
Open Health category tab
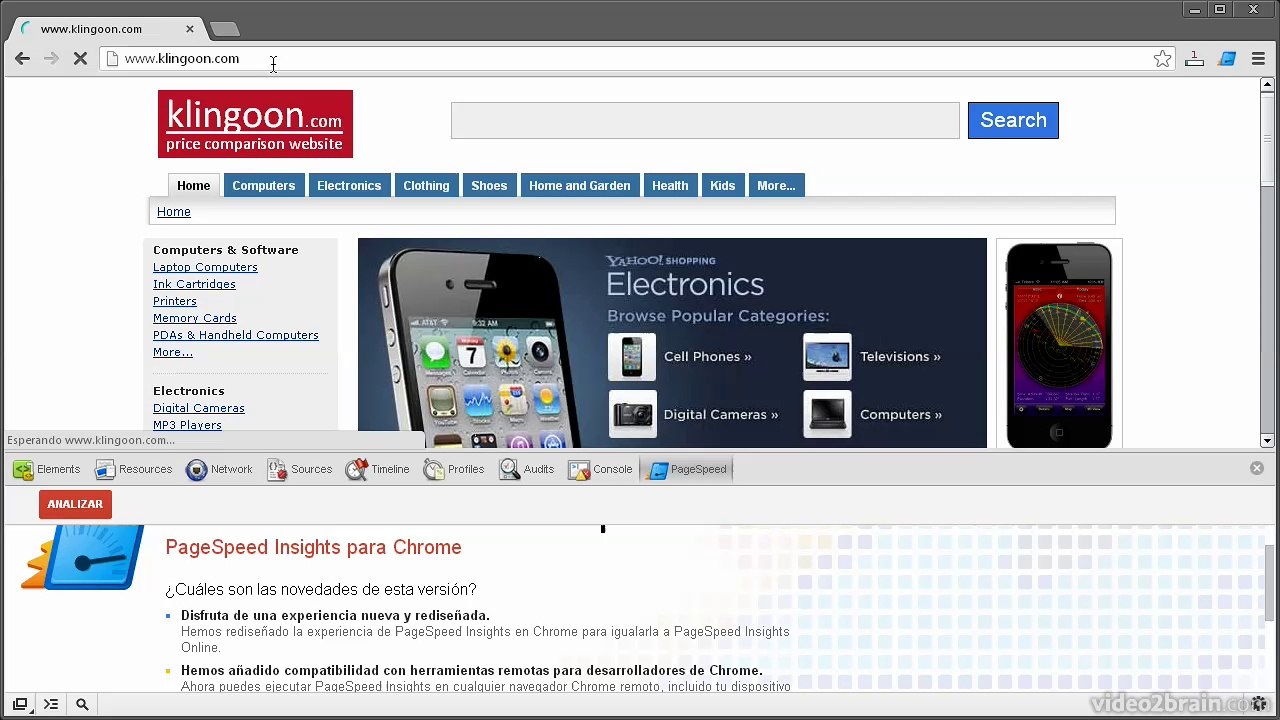(670, 185)
